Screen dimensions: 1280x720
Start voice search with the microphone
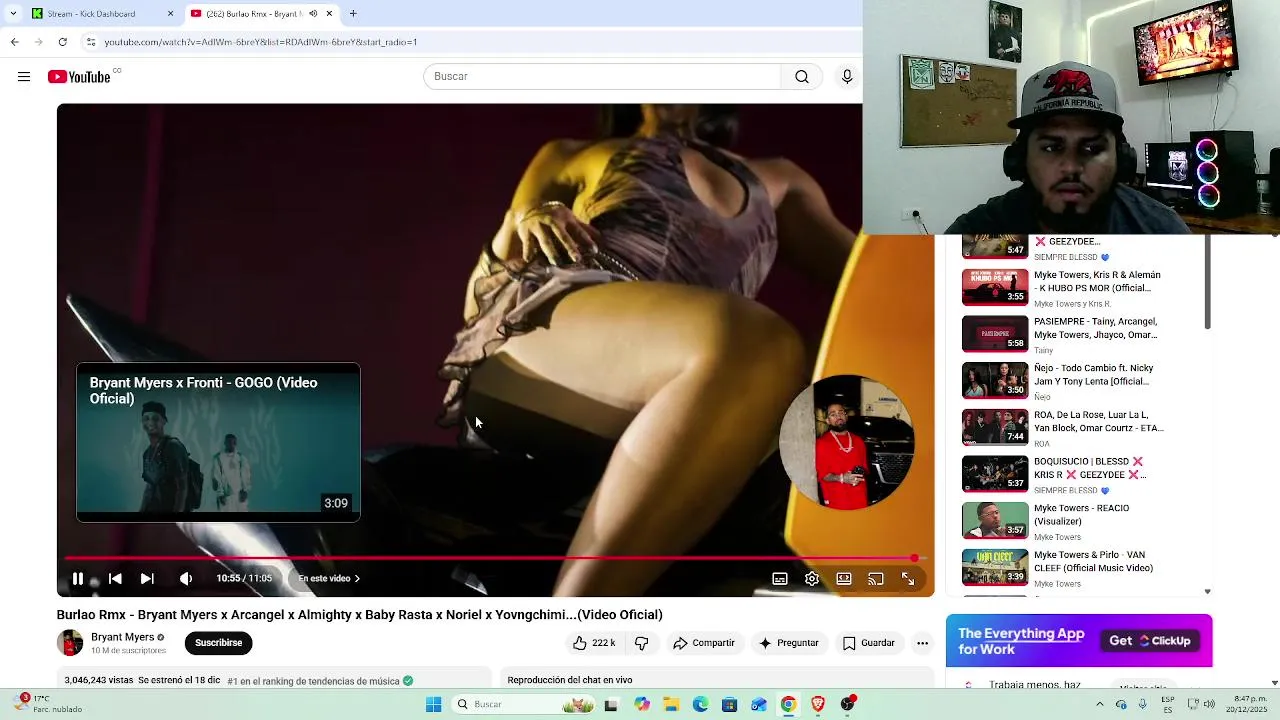(x=847, y=77)
